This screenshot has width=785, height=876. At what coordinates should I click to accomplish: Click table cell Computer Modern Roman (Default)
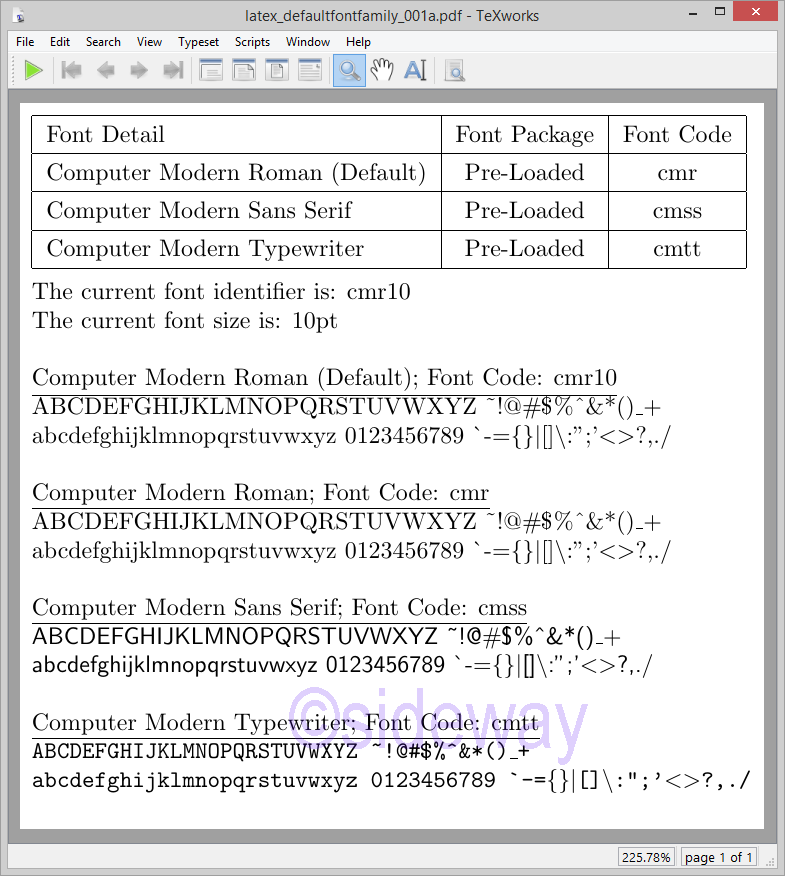pyautogui.click(x=236, y=173)
